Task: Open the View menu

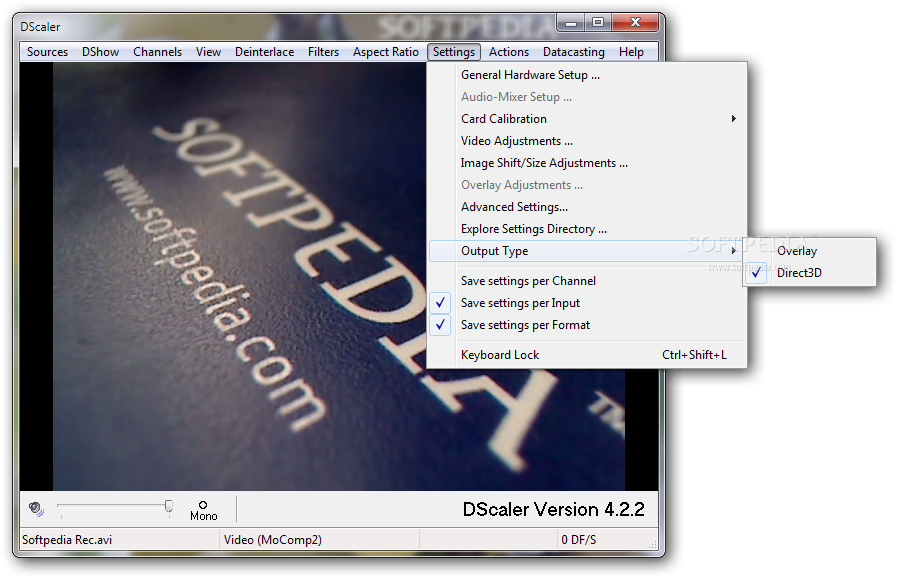Action: [x=208, y=52]
